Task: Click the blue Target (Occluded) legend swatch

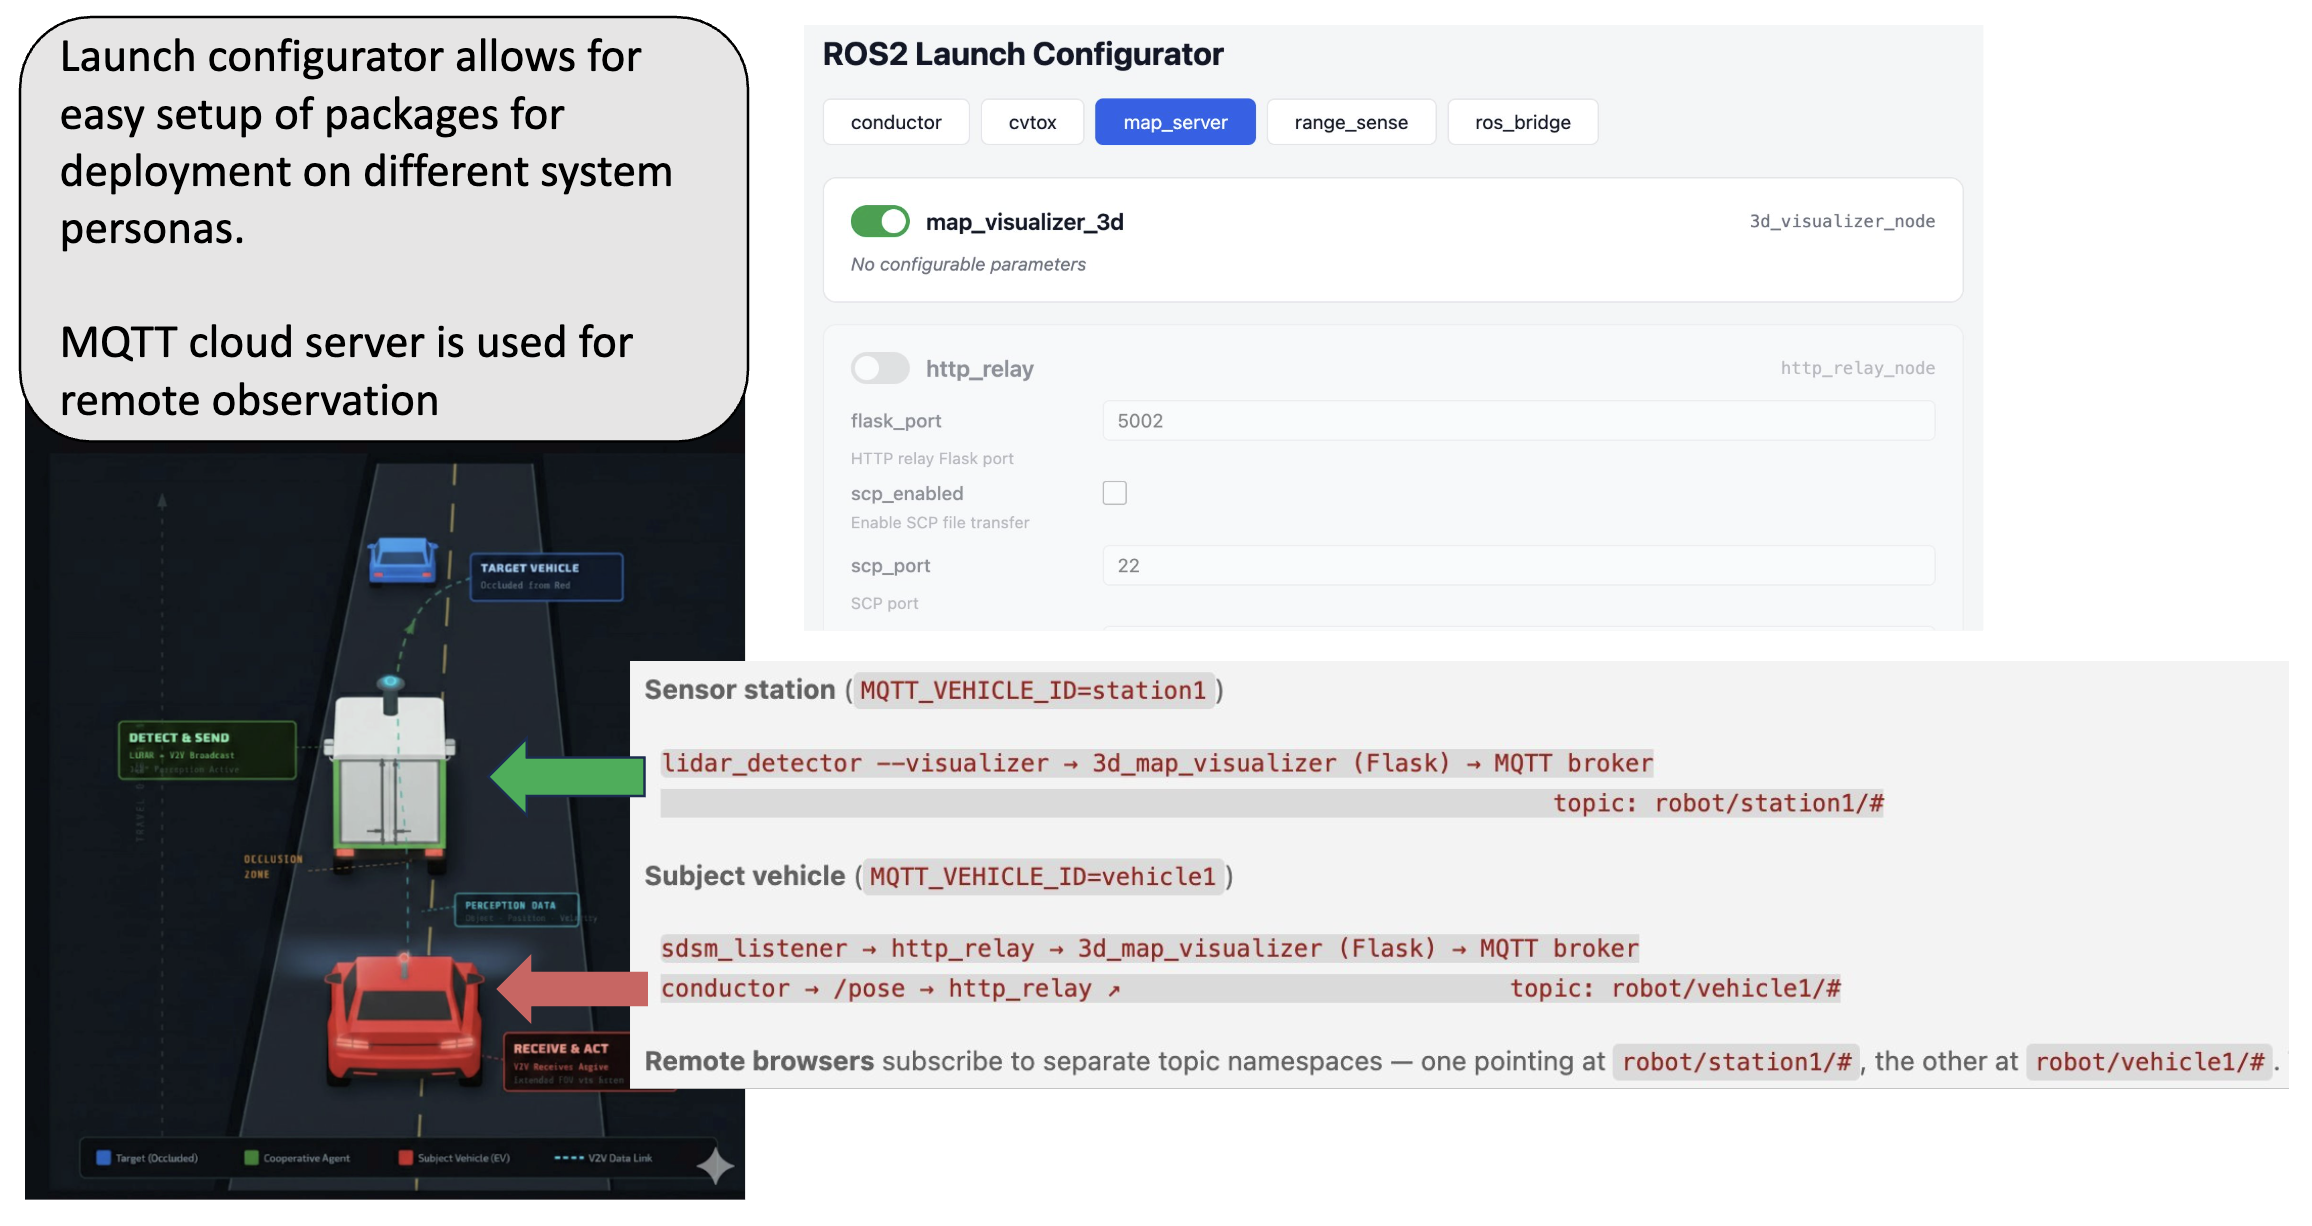Action: point(103,1158)
